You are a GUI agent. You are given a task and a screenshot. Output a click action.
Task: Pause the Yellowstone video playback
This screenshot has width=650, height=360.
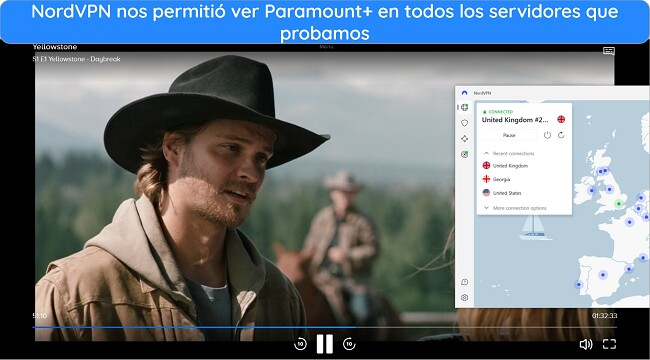325,344
